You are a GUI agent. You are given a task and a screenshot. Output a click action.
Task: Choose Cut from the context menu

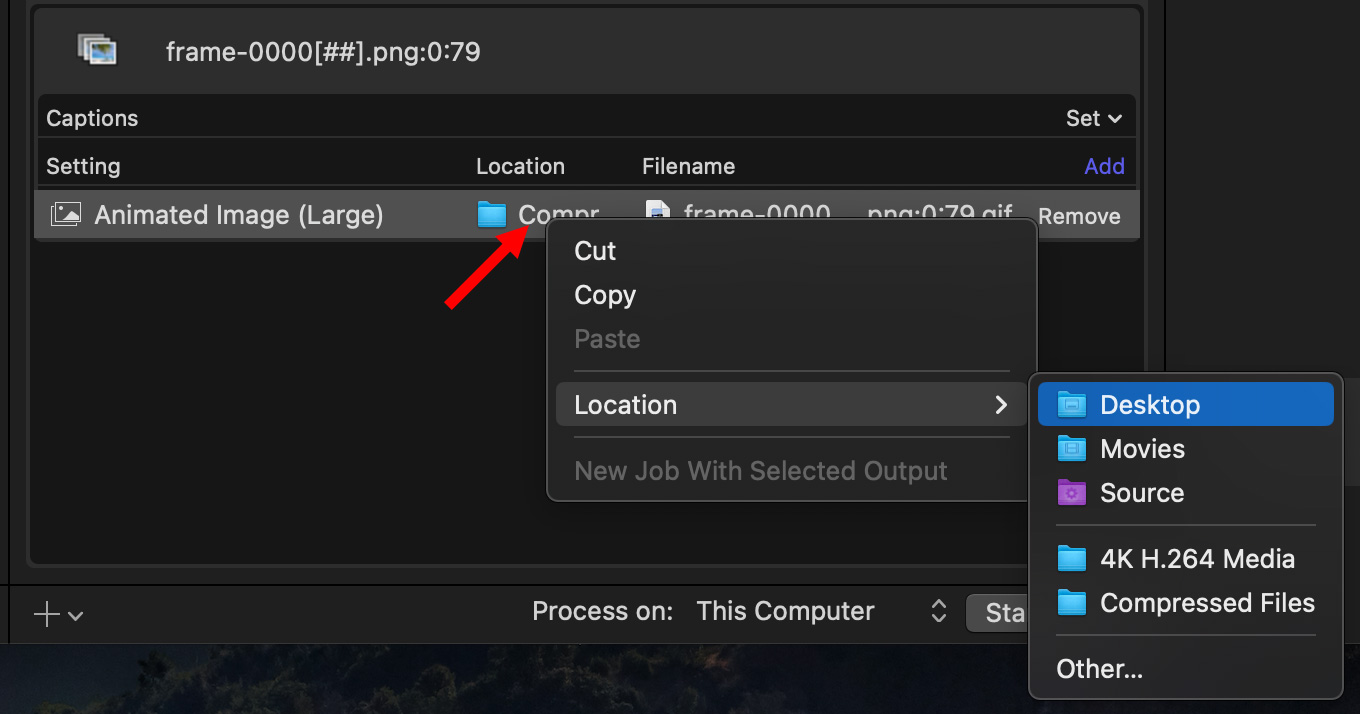[595, 251]
